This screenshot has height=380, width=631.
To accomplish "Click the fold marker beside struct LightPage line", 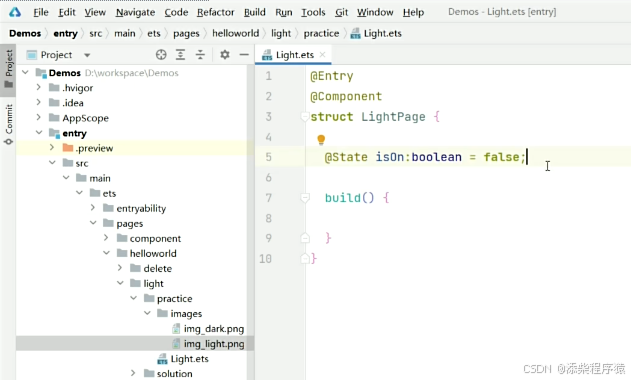I will [305, 117].
